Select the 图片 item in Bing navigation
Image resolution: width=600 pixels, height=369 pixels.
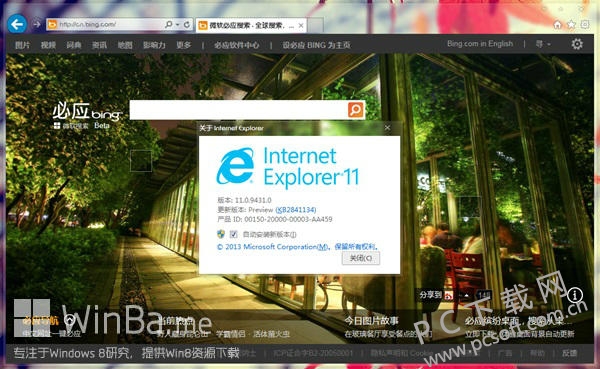click(22, 45)
